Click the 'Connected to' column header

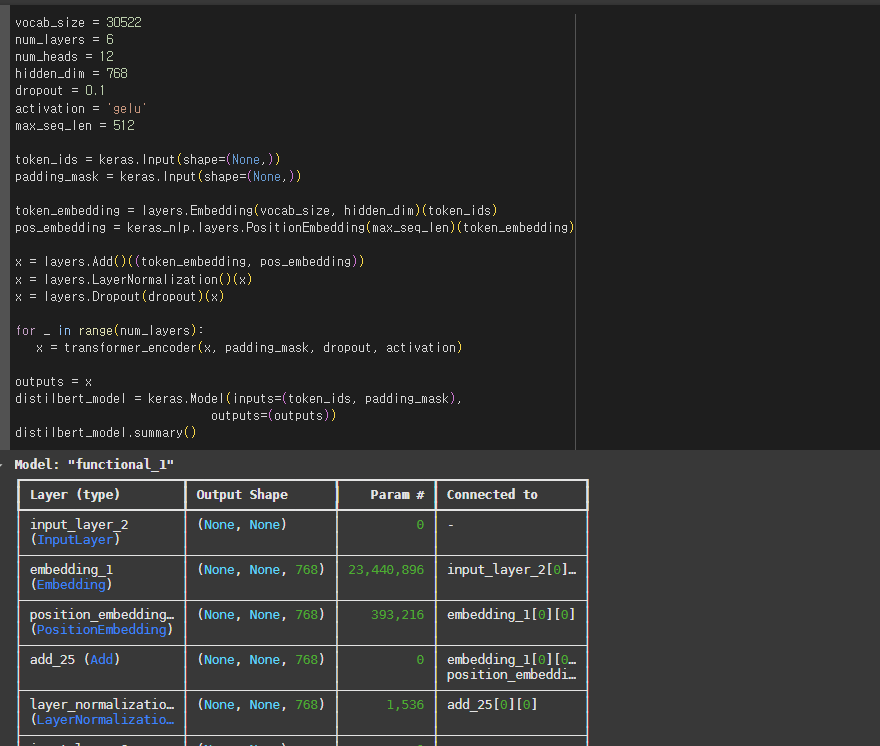492,495
